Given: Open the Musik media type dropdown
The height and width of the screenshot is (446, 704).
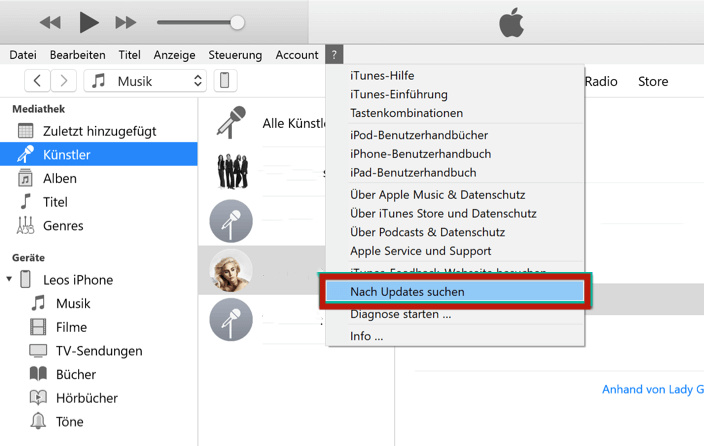Looking at the screenshot, I should coord(145,81).
